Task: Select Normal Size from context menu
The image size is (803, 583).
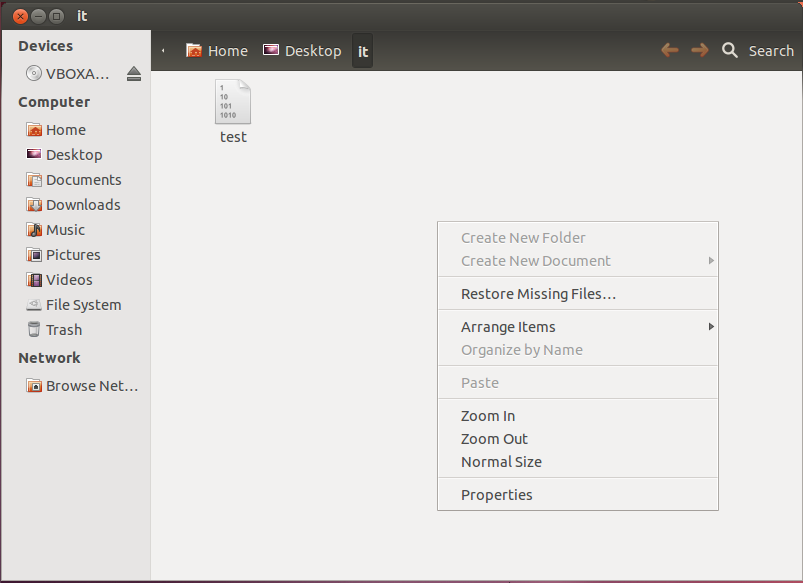Action: (578, 462)
